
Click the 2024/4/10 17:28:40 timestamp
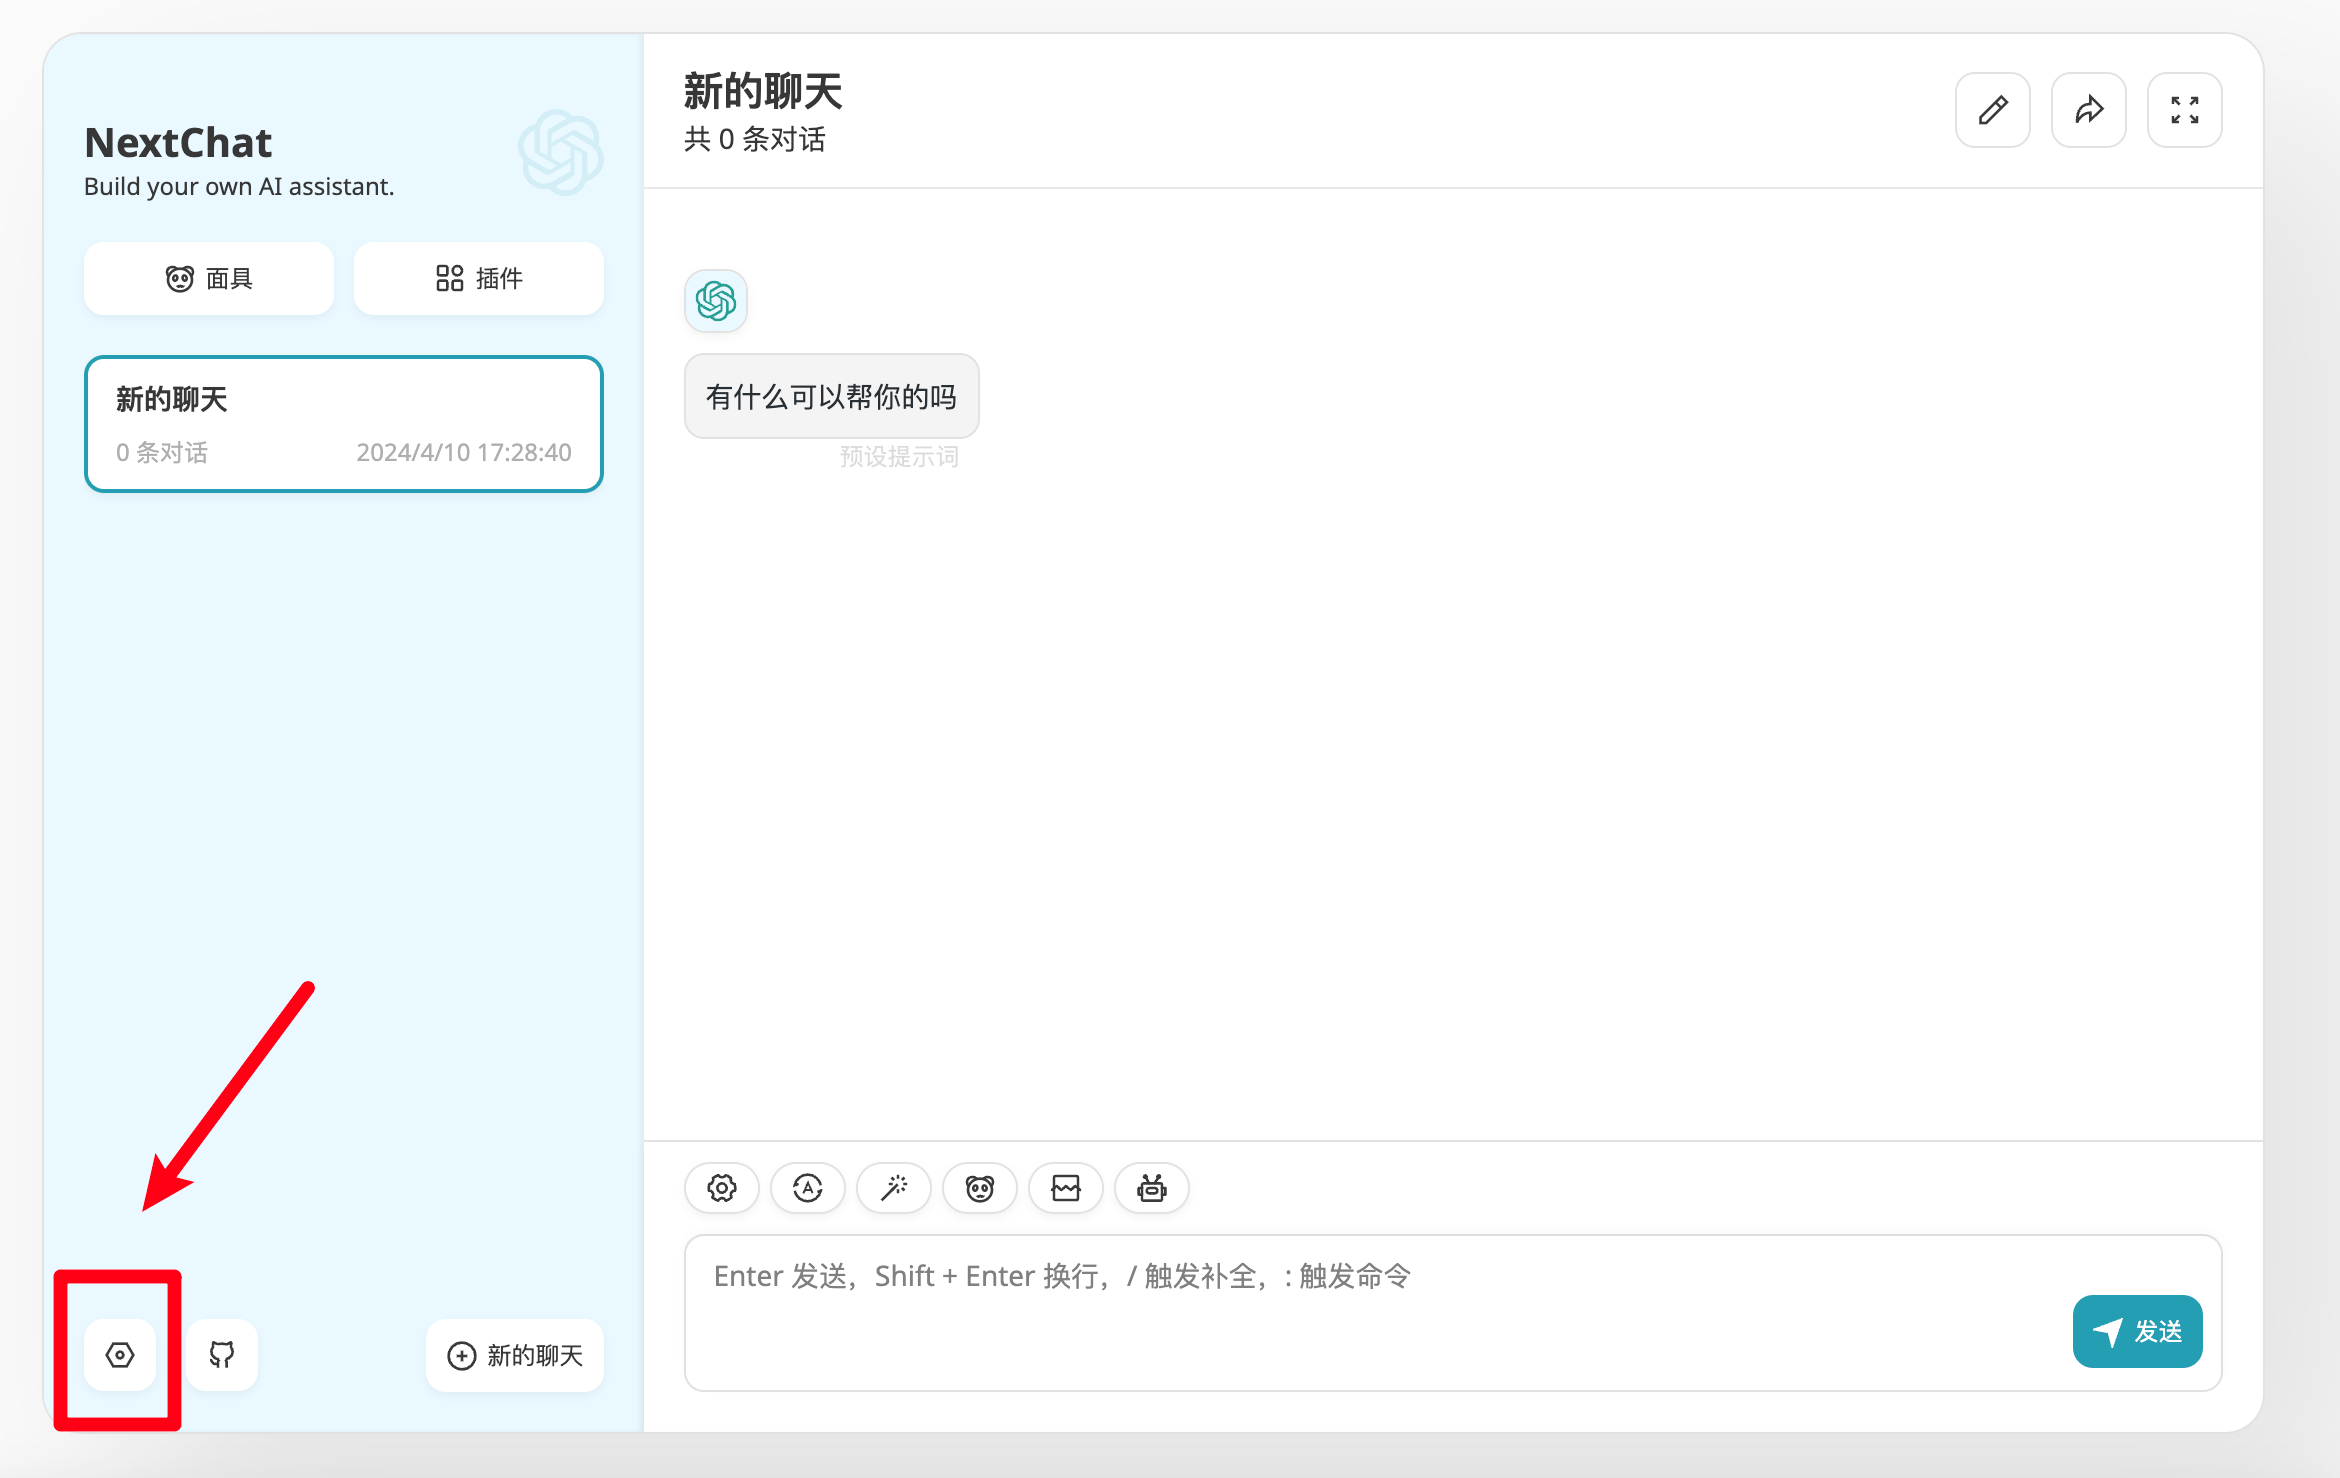pyautogui.click(x=464, y=453)
